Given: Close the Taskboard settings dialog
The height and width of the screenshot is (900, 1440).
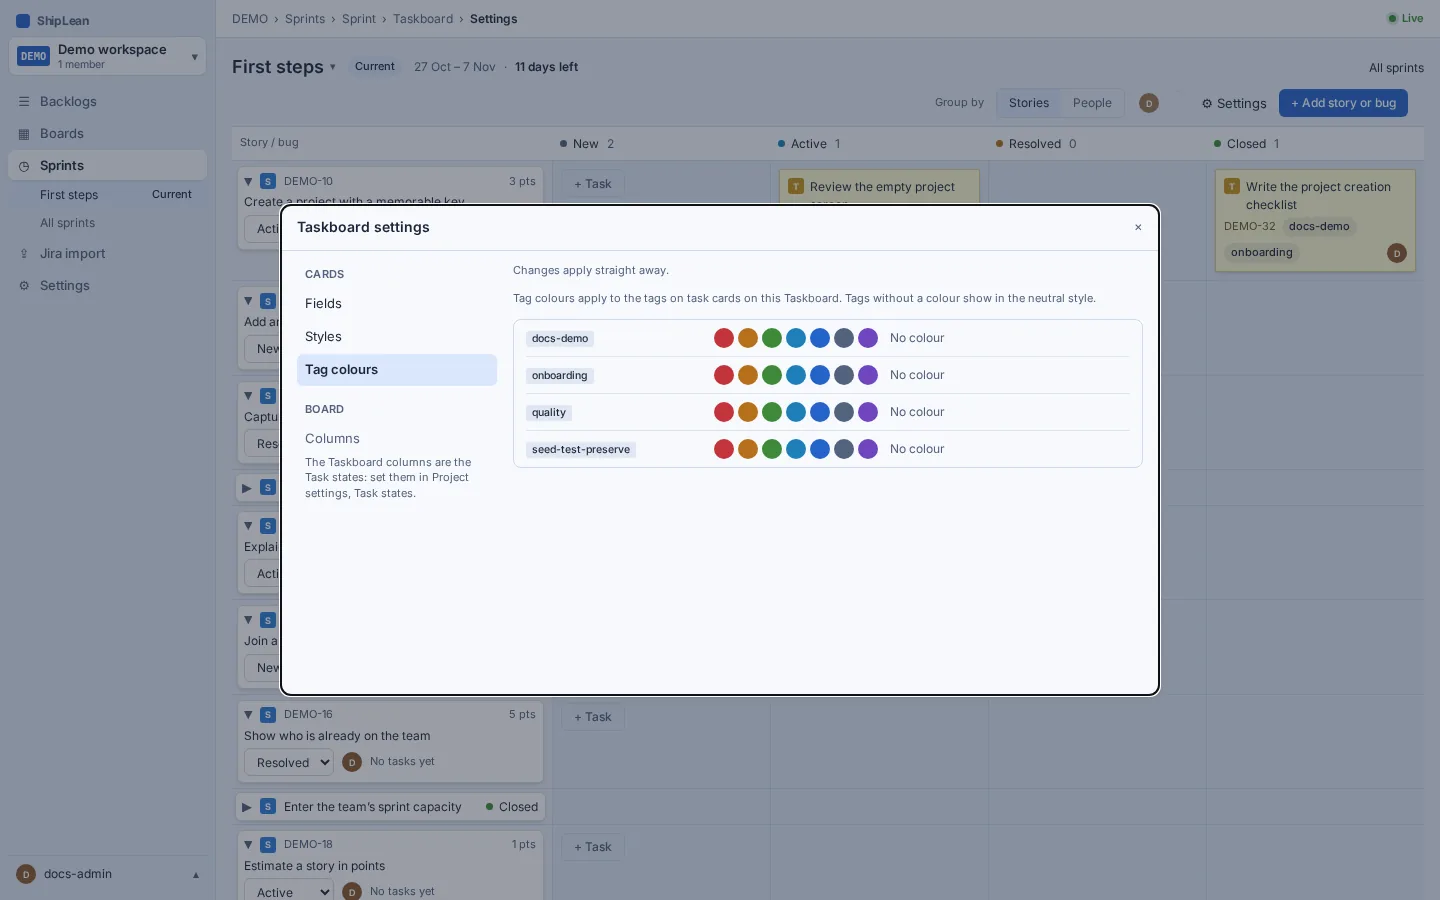Looking at the screenshot, I should 1138,227.
